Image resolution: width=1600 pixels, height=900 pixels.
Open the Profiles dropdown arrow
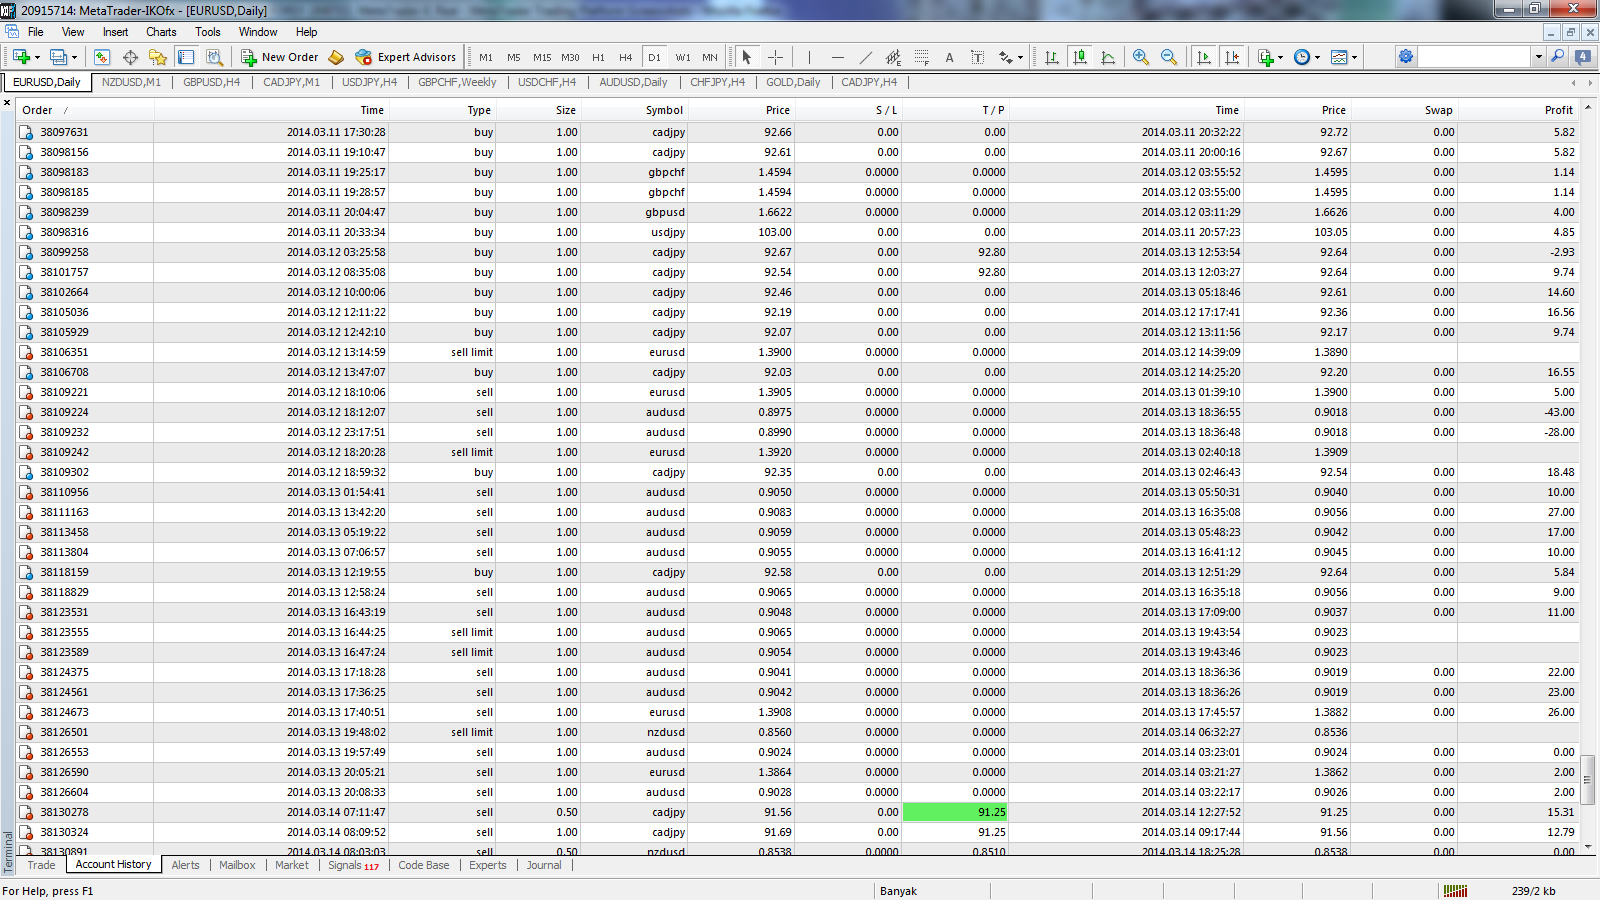pos(75,57)
